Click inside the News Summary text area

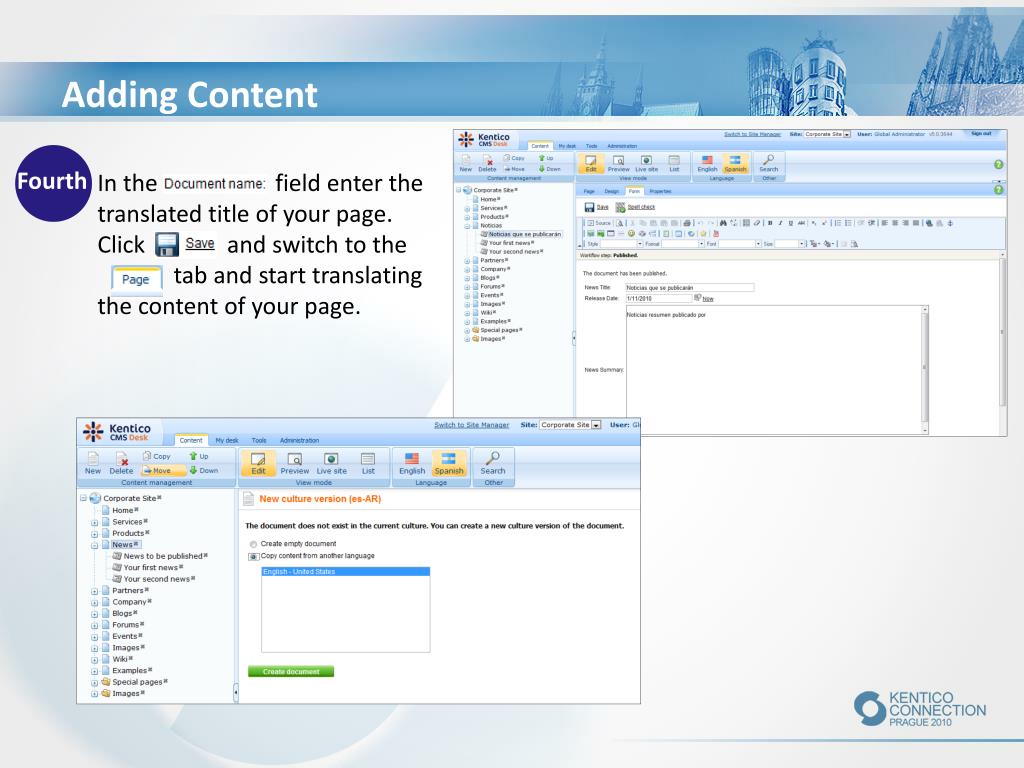pos(774,369)
